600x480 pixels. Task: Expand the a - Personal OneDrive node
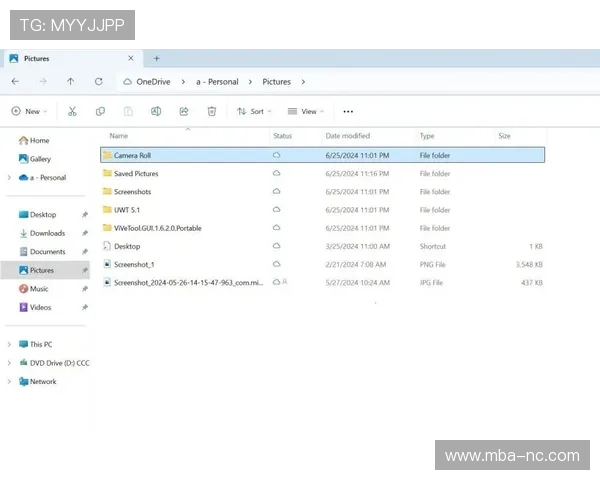pos(10,178)
